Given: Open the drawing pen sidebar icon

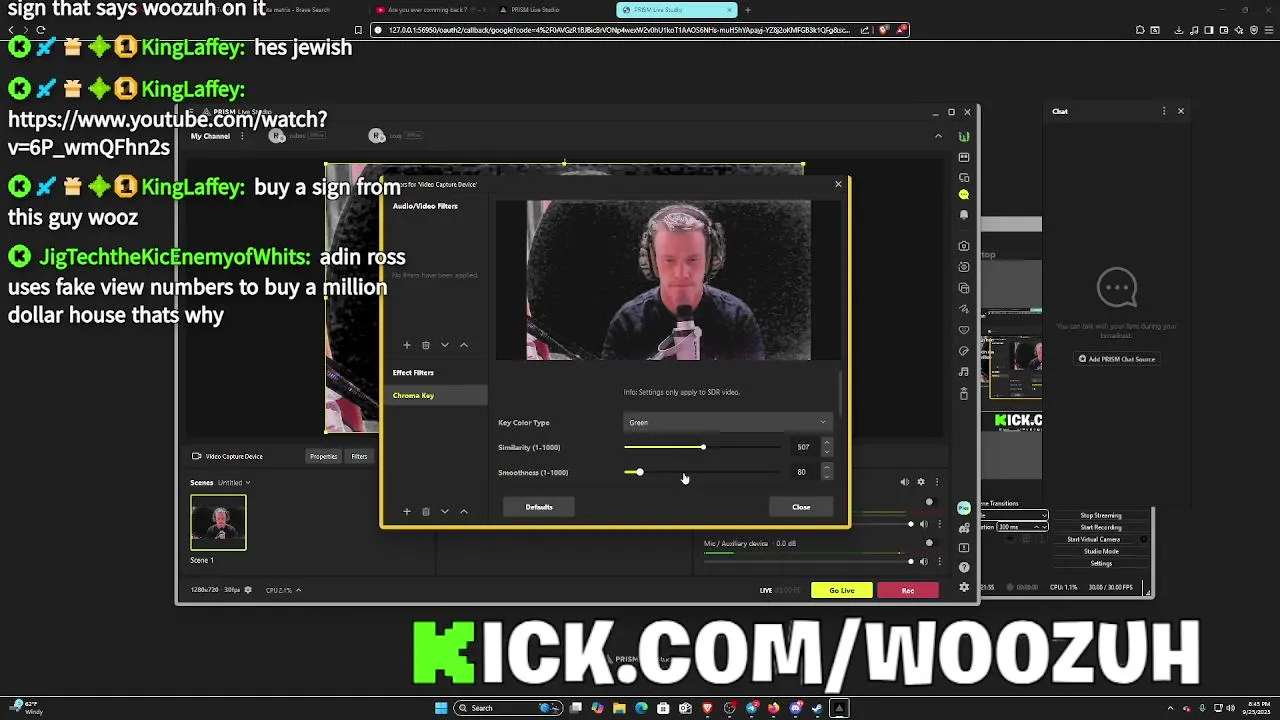Looking at the screenshot, I should coord(964,309).
